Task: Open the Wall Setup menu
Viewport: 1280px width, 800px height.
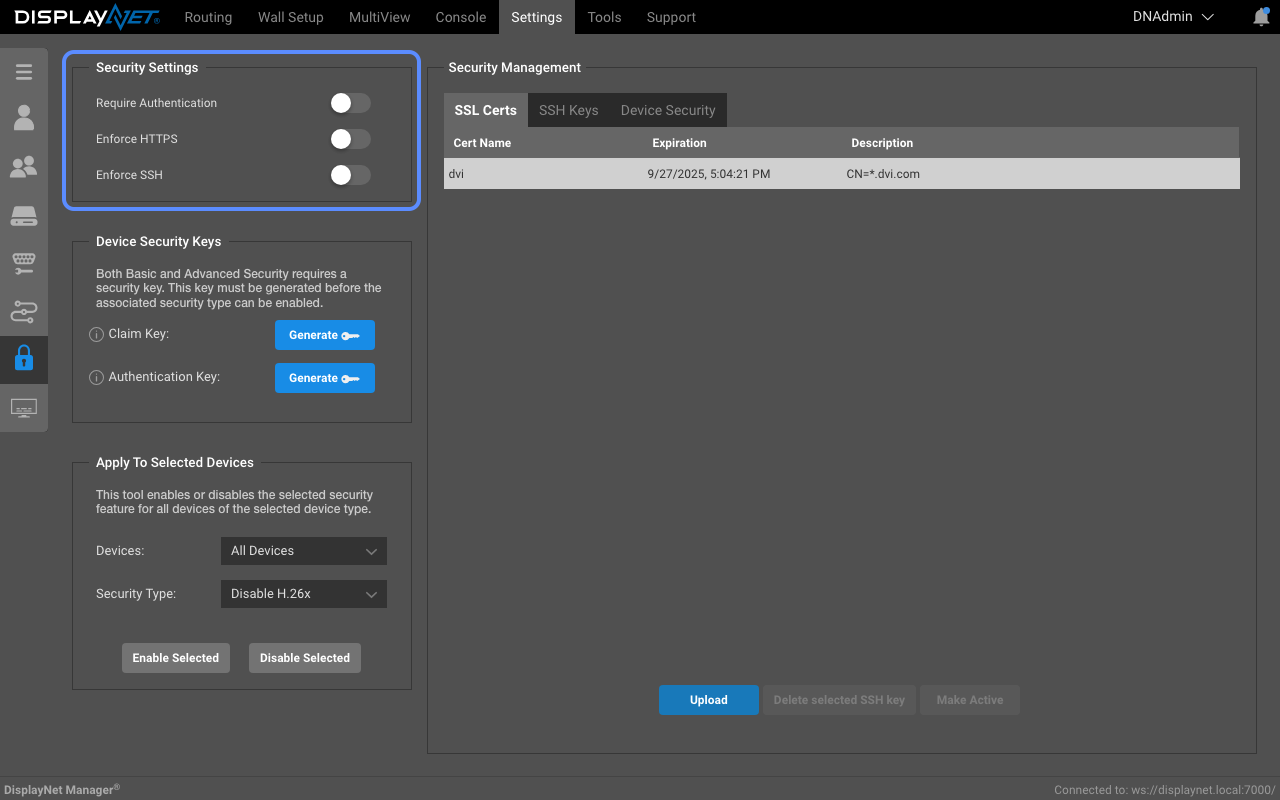Action: 290,17
